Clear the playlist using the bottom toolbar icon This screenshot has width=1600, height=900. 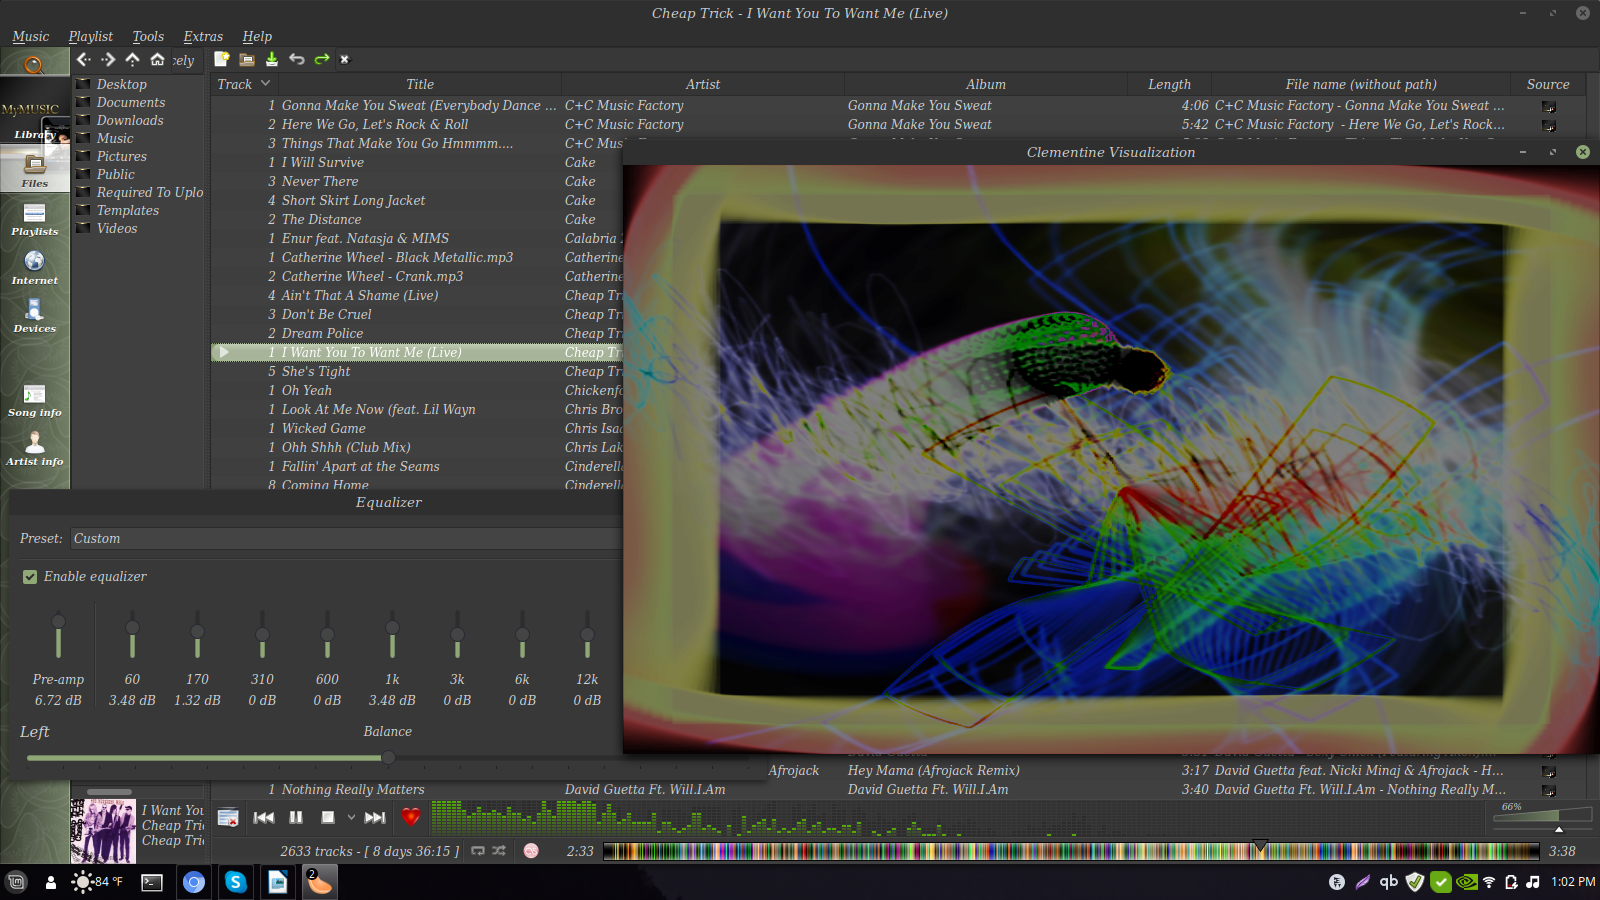pyautogui.click(x=228, y=817)
